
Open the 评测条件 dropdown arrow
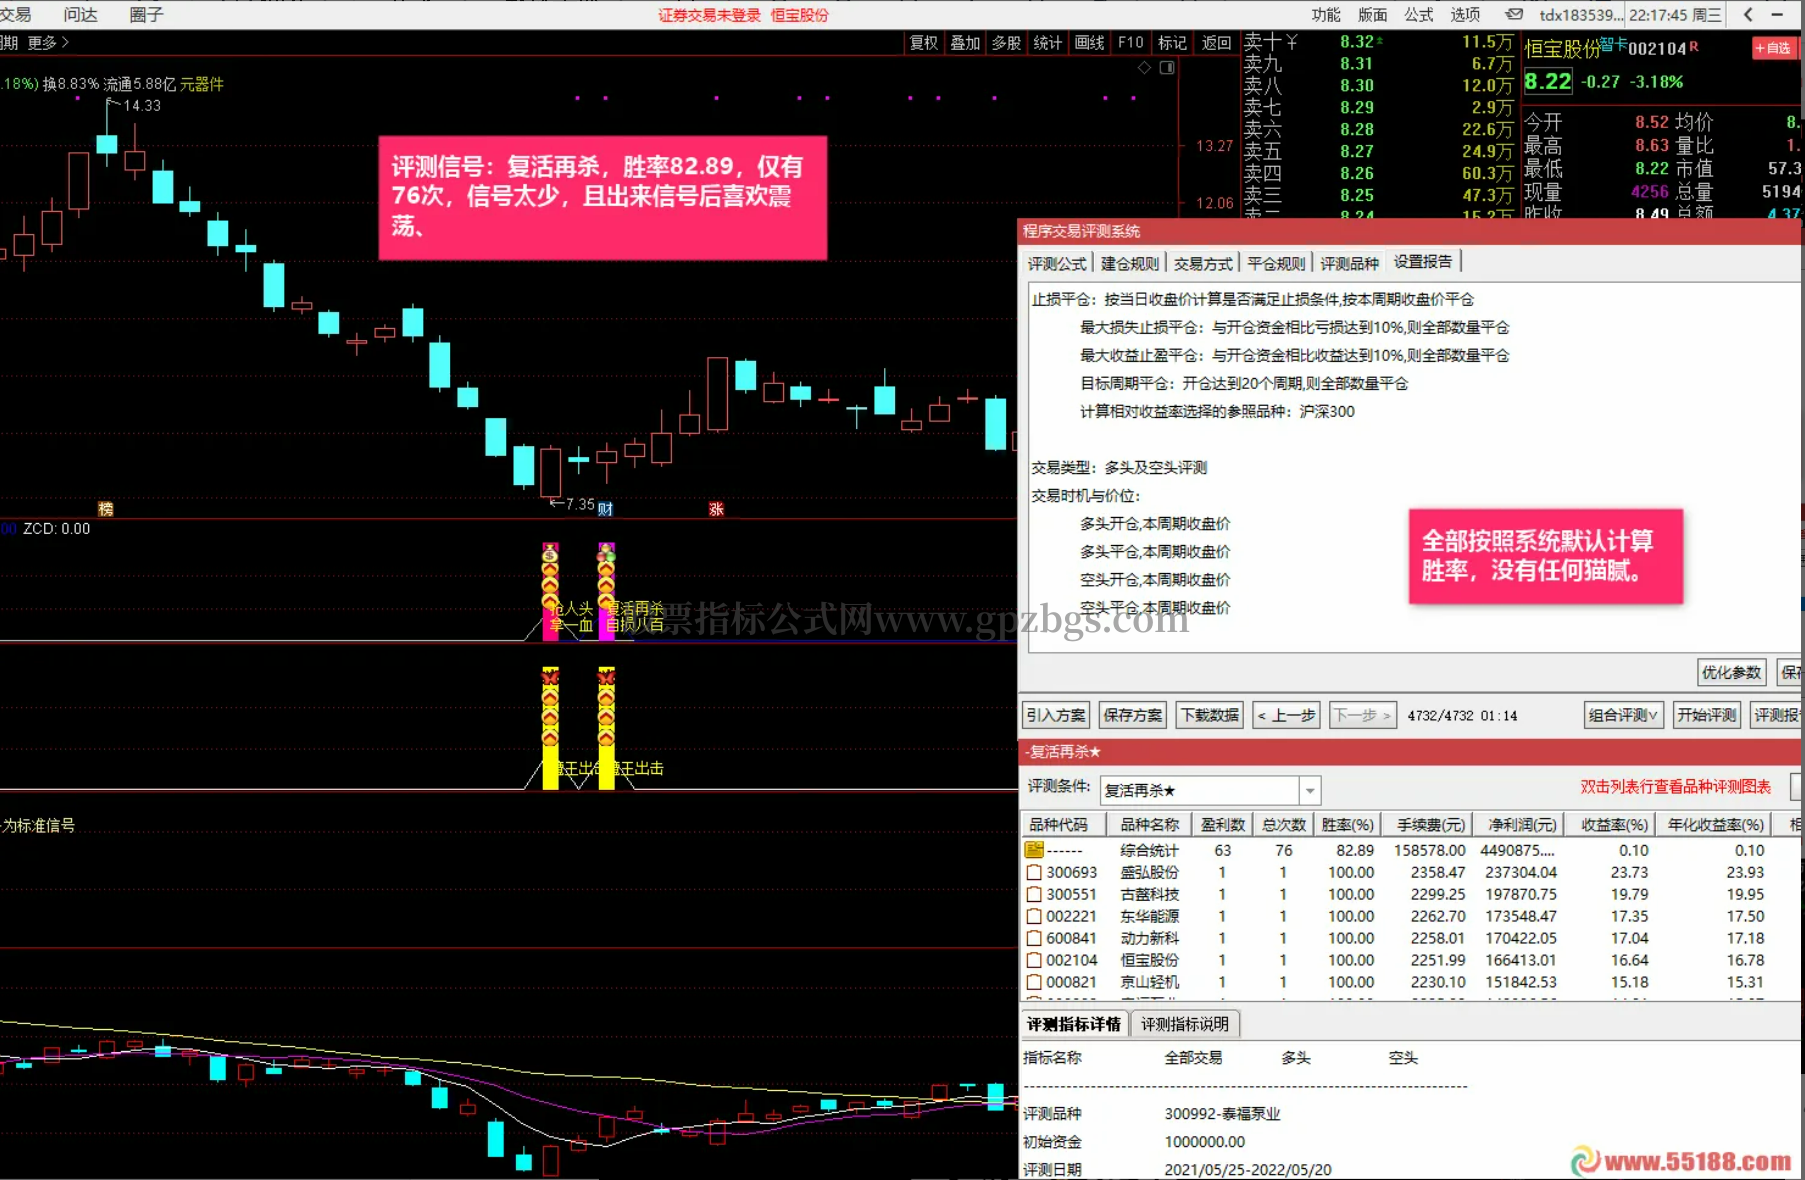click(1310, 791)
